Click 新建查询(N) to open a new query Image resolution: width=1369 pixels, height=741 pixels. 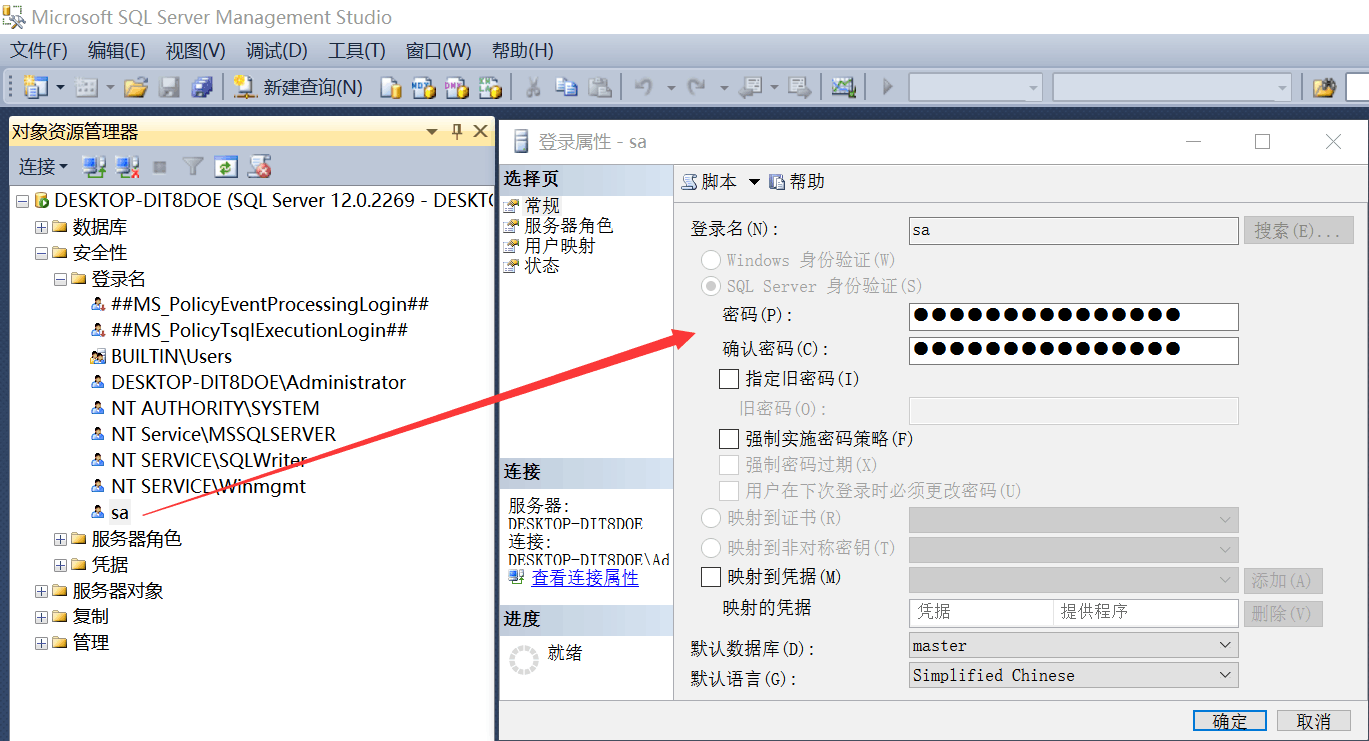(x=298, y=87)
